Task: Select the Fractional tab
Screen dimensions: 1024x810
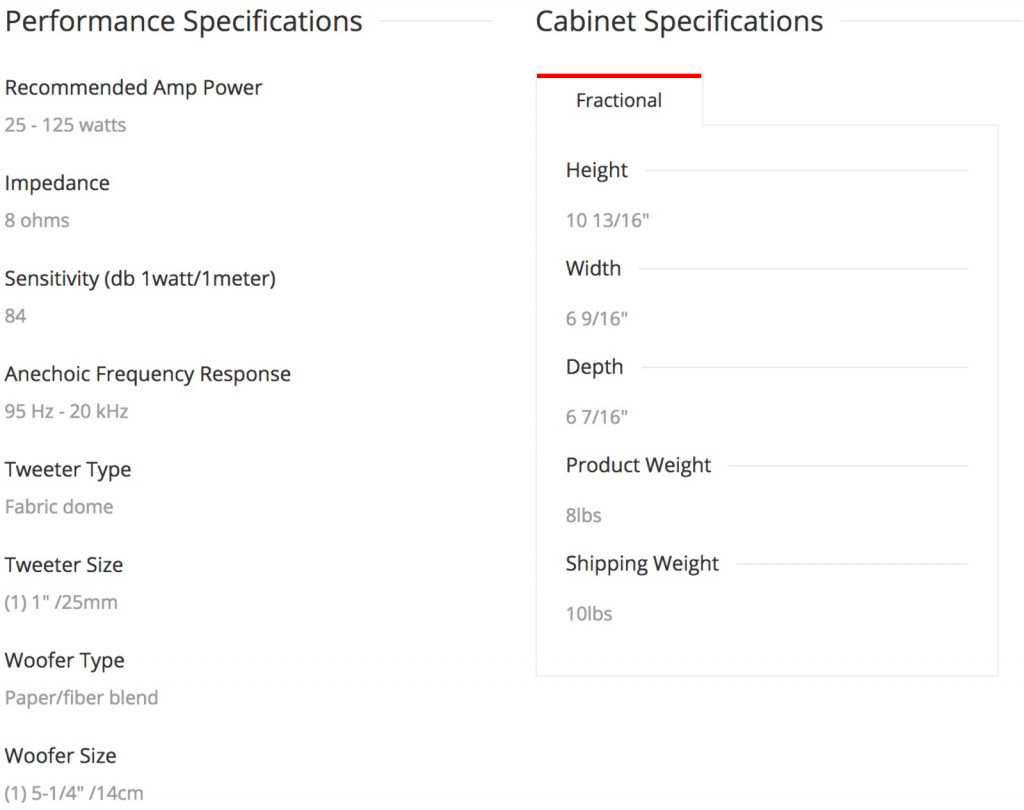Action: (x=619, y=101)
